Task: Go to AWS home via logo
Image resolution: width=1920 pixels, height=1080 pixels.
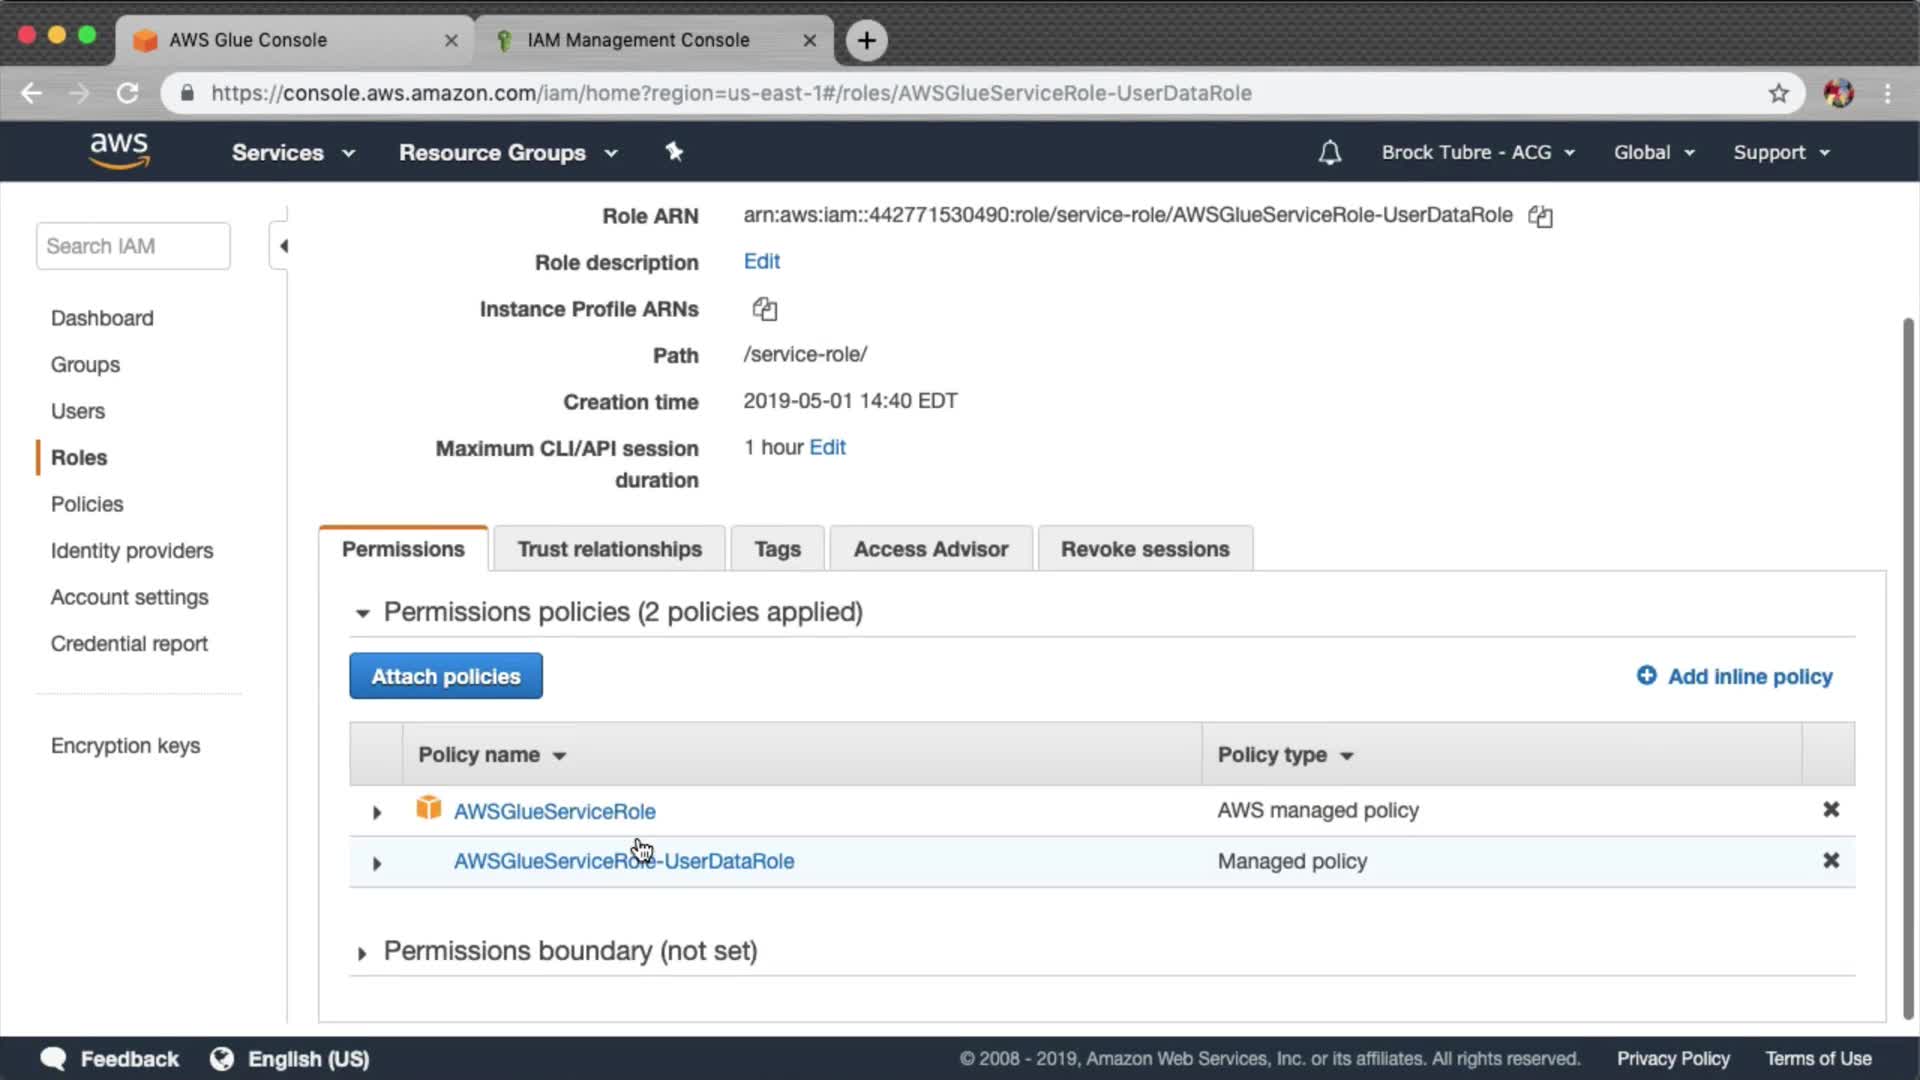Action: click(119, 151)
